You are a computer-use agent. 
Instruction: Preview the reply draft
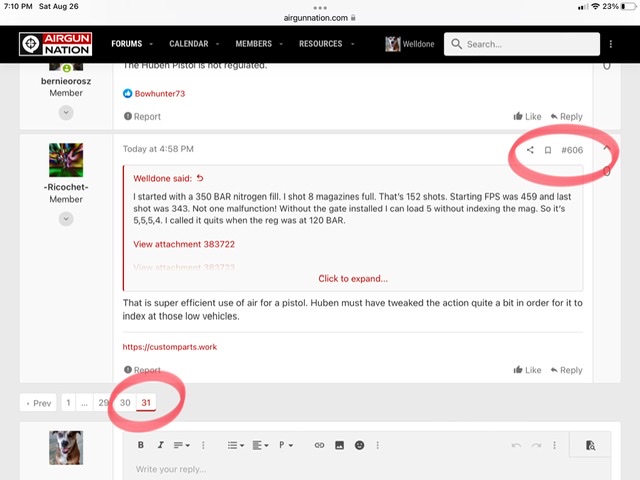tap(590, 445)
